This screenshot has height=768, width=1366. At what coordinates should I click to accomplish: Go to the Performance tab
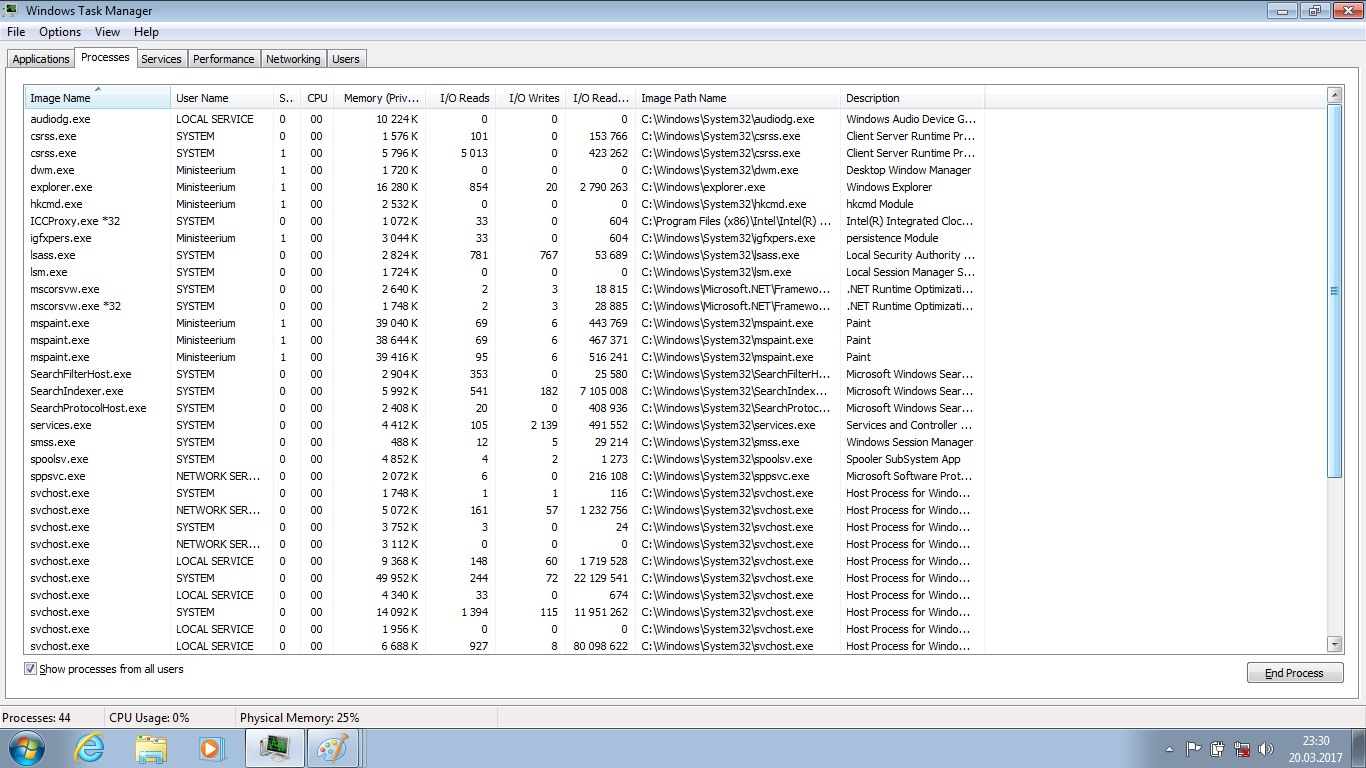tap(224, 59)
